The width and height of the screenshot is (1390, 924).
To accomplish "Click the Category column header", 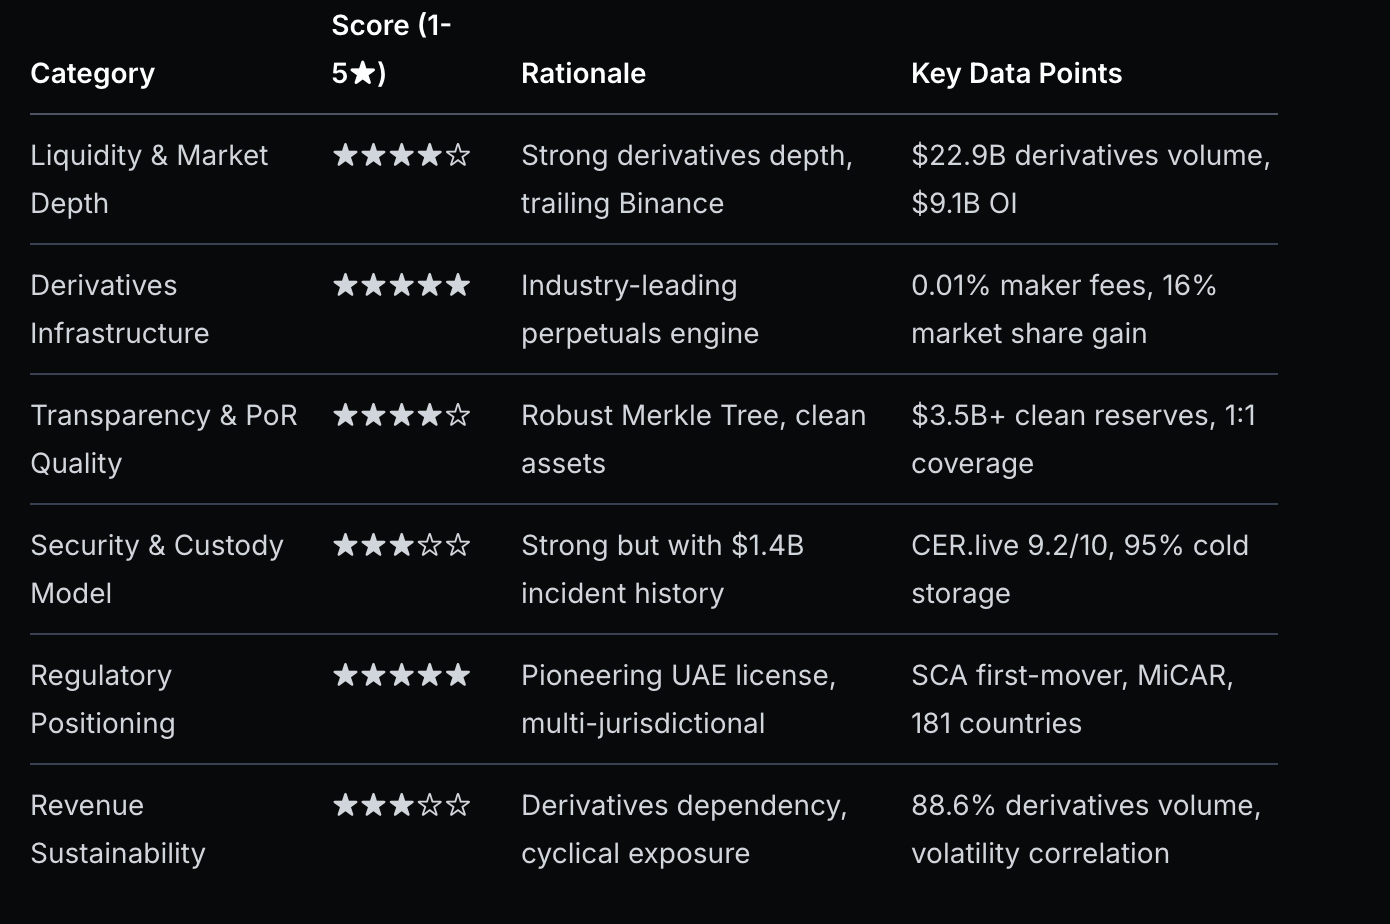I will [92, 74].
